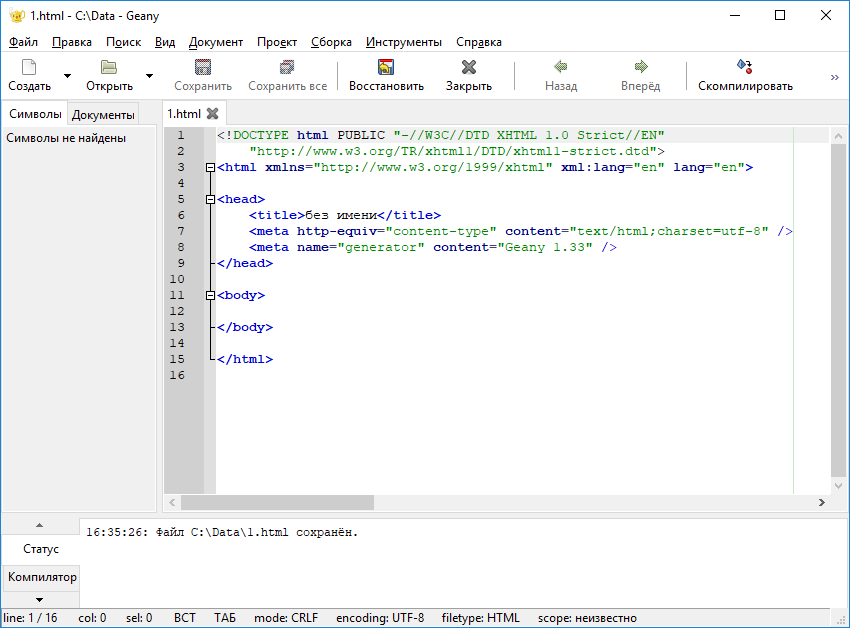Click the Назад navigation arrow icon
The image size is (850, 628).
(x=561, y=67)
